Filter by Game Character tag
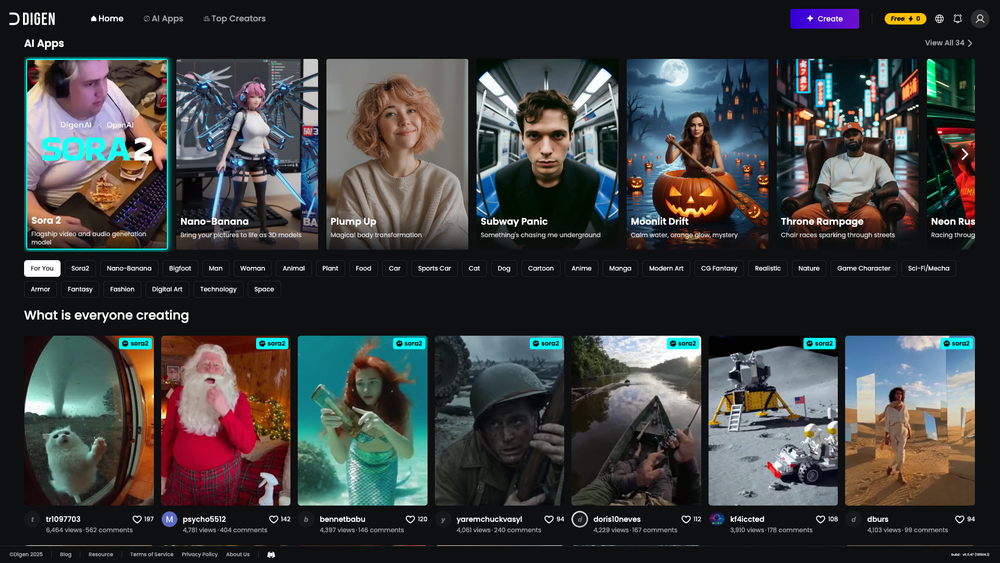Image resolution: width=1000 pixels, height=563 pixels. click(864, 268)
